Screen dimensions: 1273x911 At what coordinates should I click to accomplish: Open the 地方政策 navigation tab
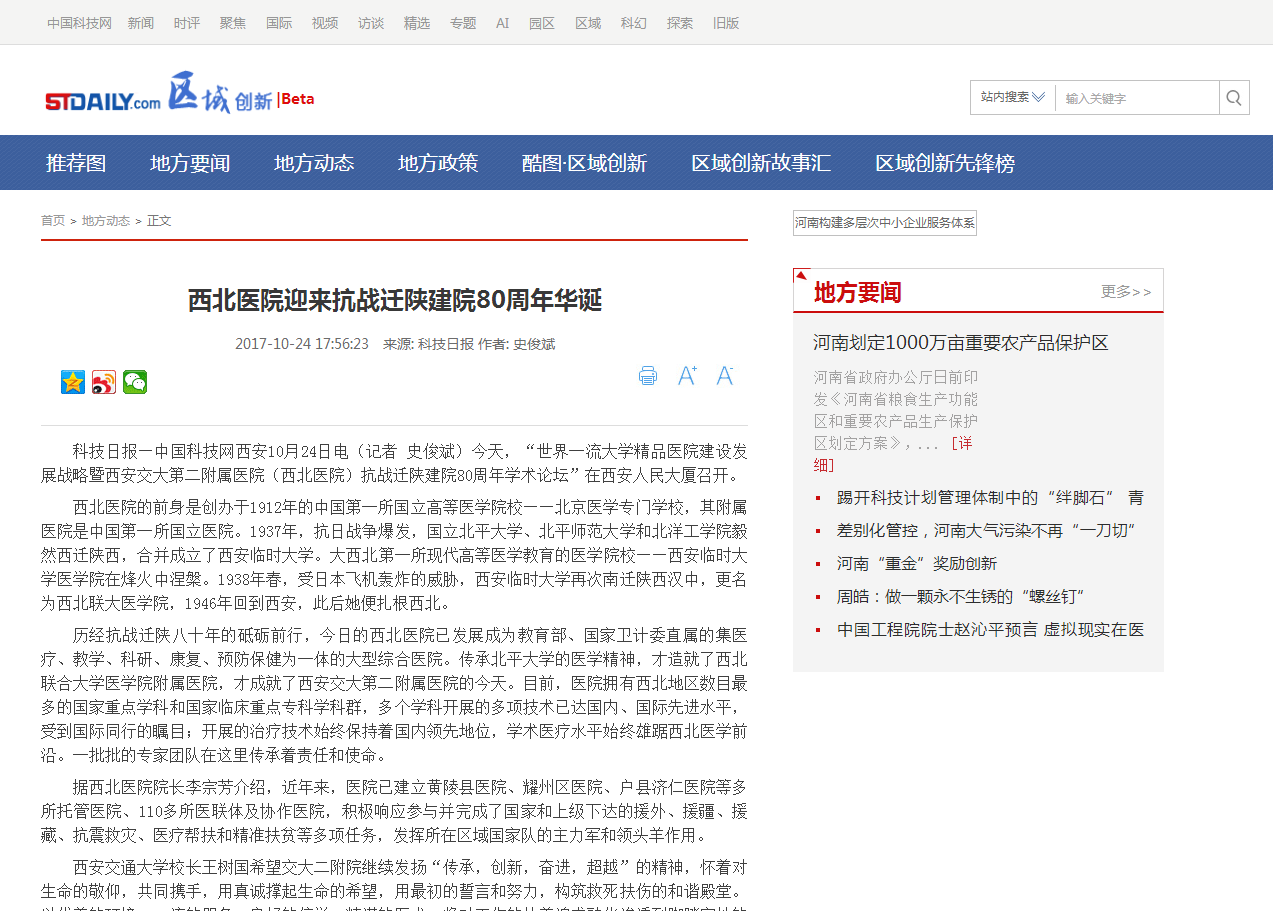click(438, 163)
